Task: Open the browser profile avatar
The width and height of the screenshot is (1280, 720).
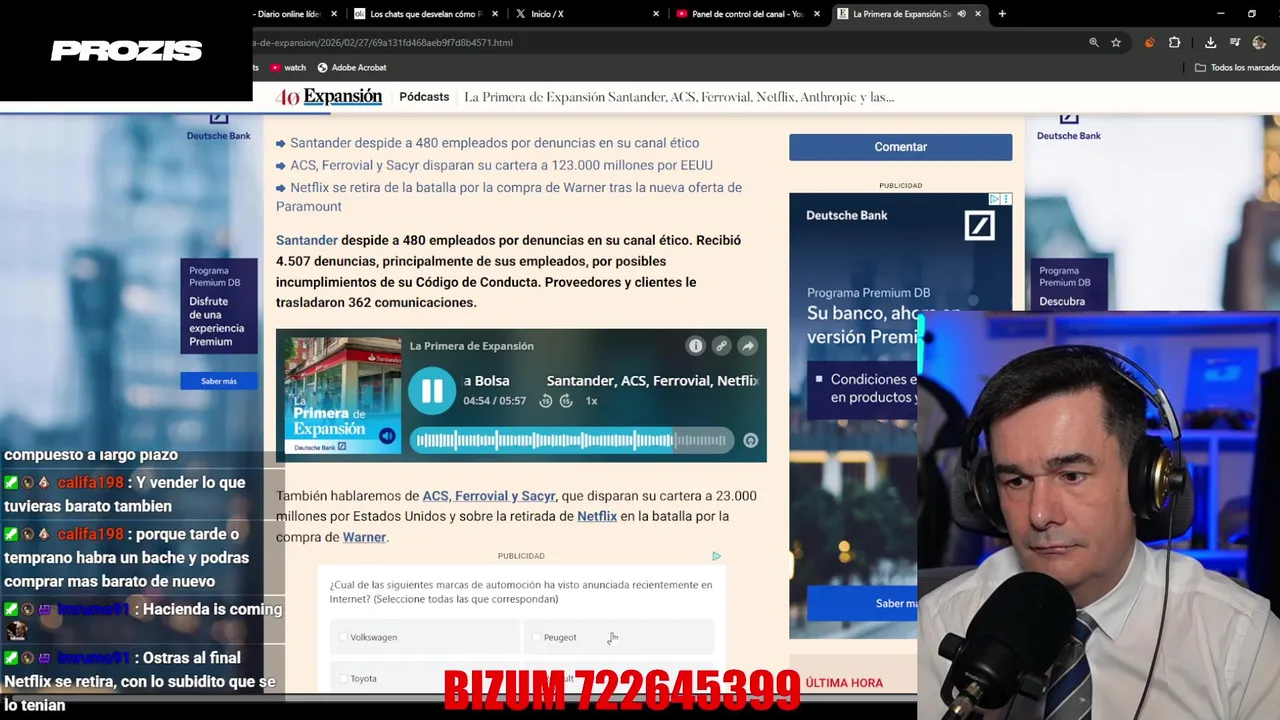Action: 1259,43
